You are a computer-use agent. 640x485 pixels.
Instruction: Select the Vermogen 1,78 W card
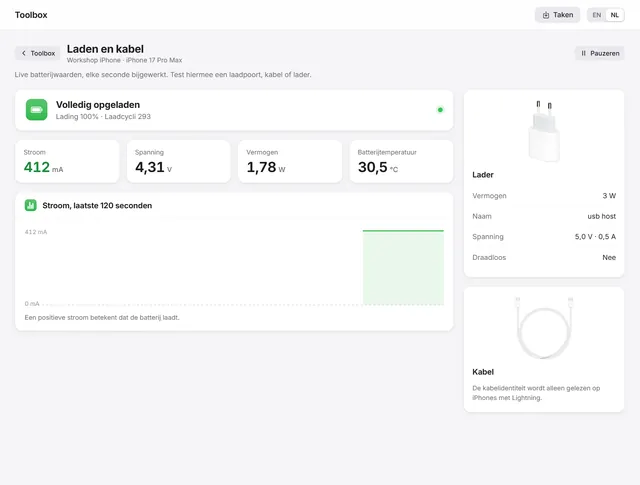[290, 162]
